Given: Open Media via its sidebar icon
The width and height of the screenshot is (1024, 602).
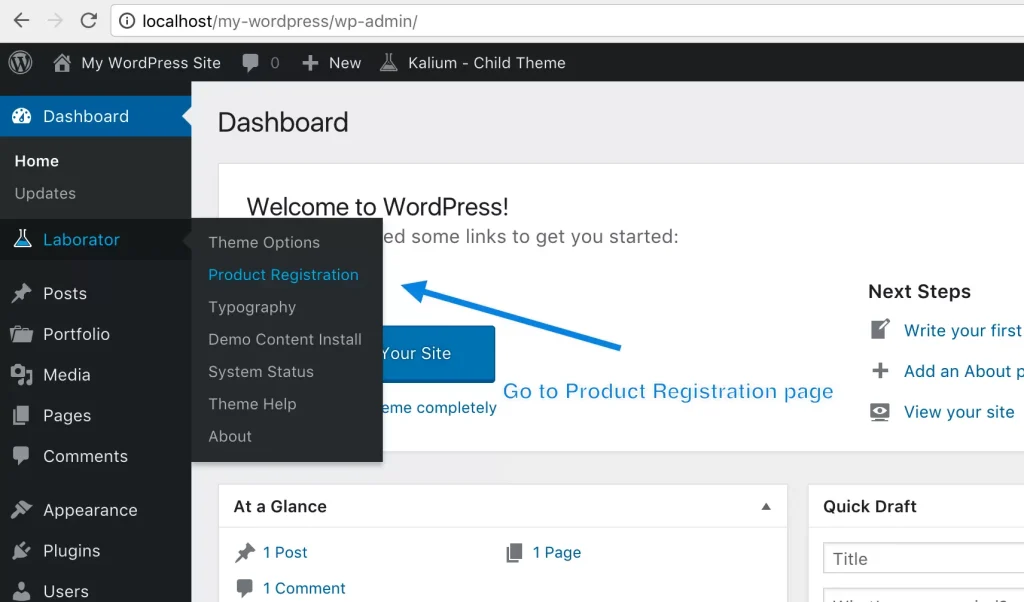Looking at the screenshot, I should pyautogui.click(x=21, y=375).
